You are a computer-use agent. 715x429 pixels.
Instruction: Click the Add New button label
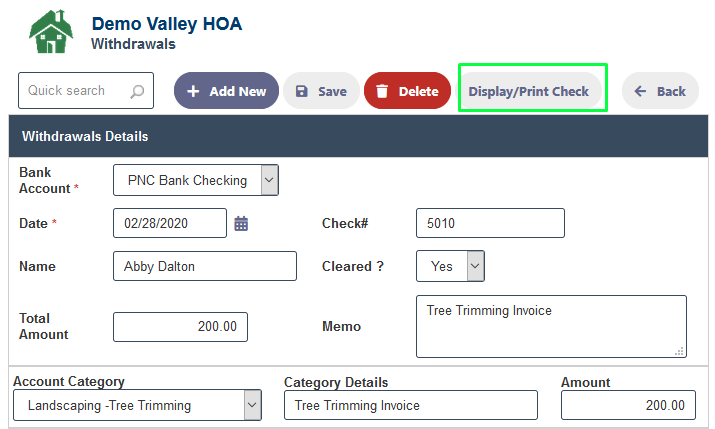(x=238, y=91)
